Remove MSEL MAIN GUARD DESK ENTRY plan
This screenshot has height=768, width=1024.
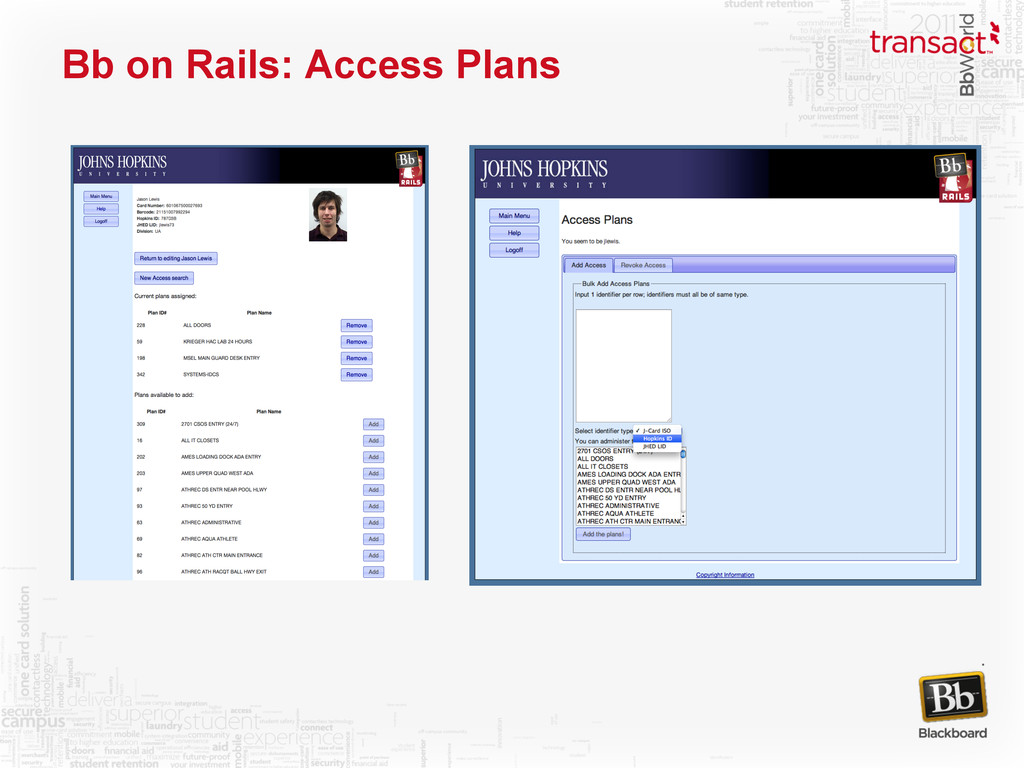tap(357, 358)
